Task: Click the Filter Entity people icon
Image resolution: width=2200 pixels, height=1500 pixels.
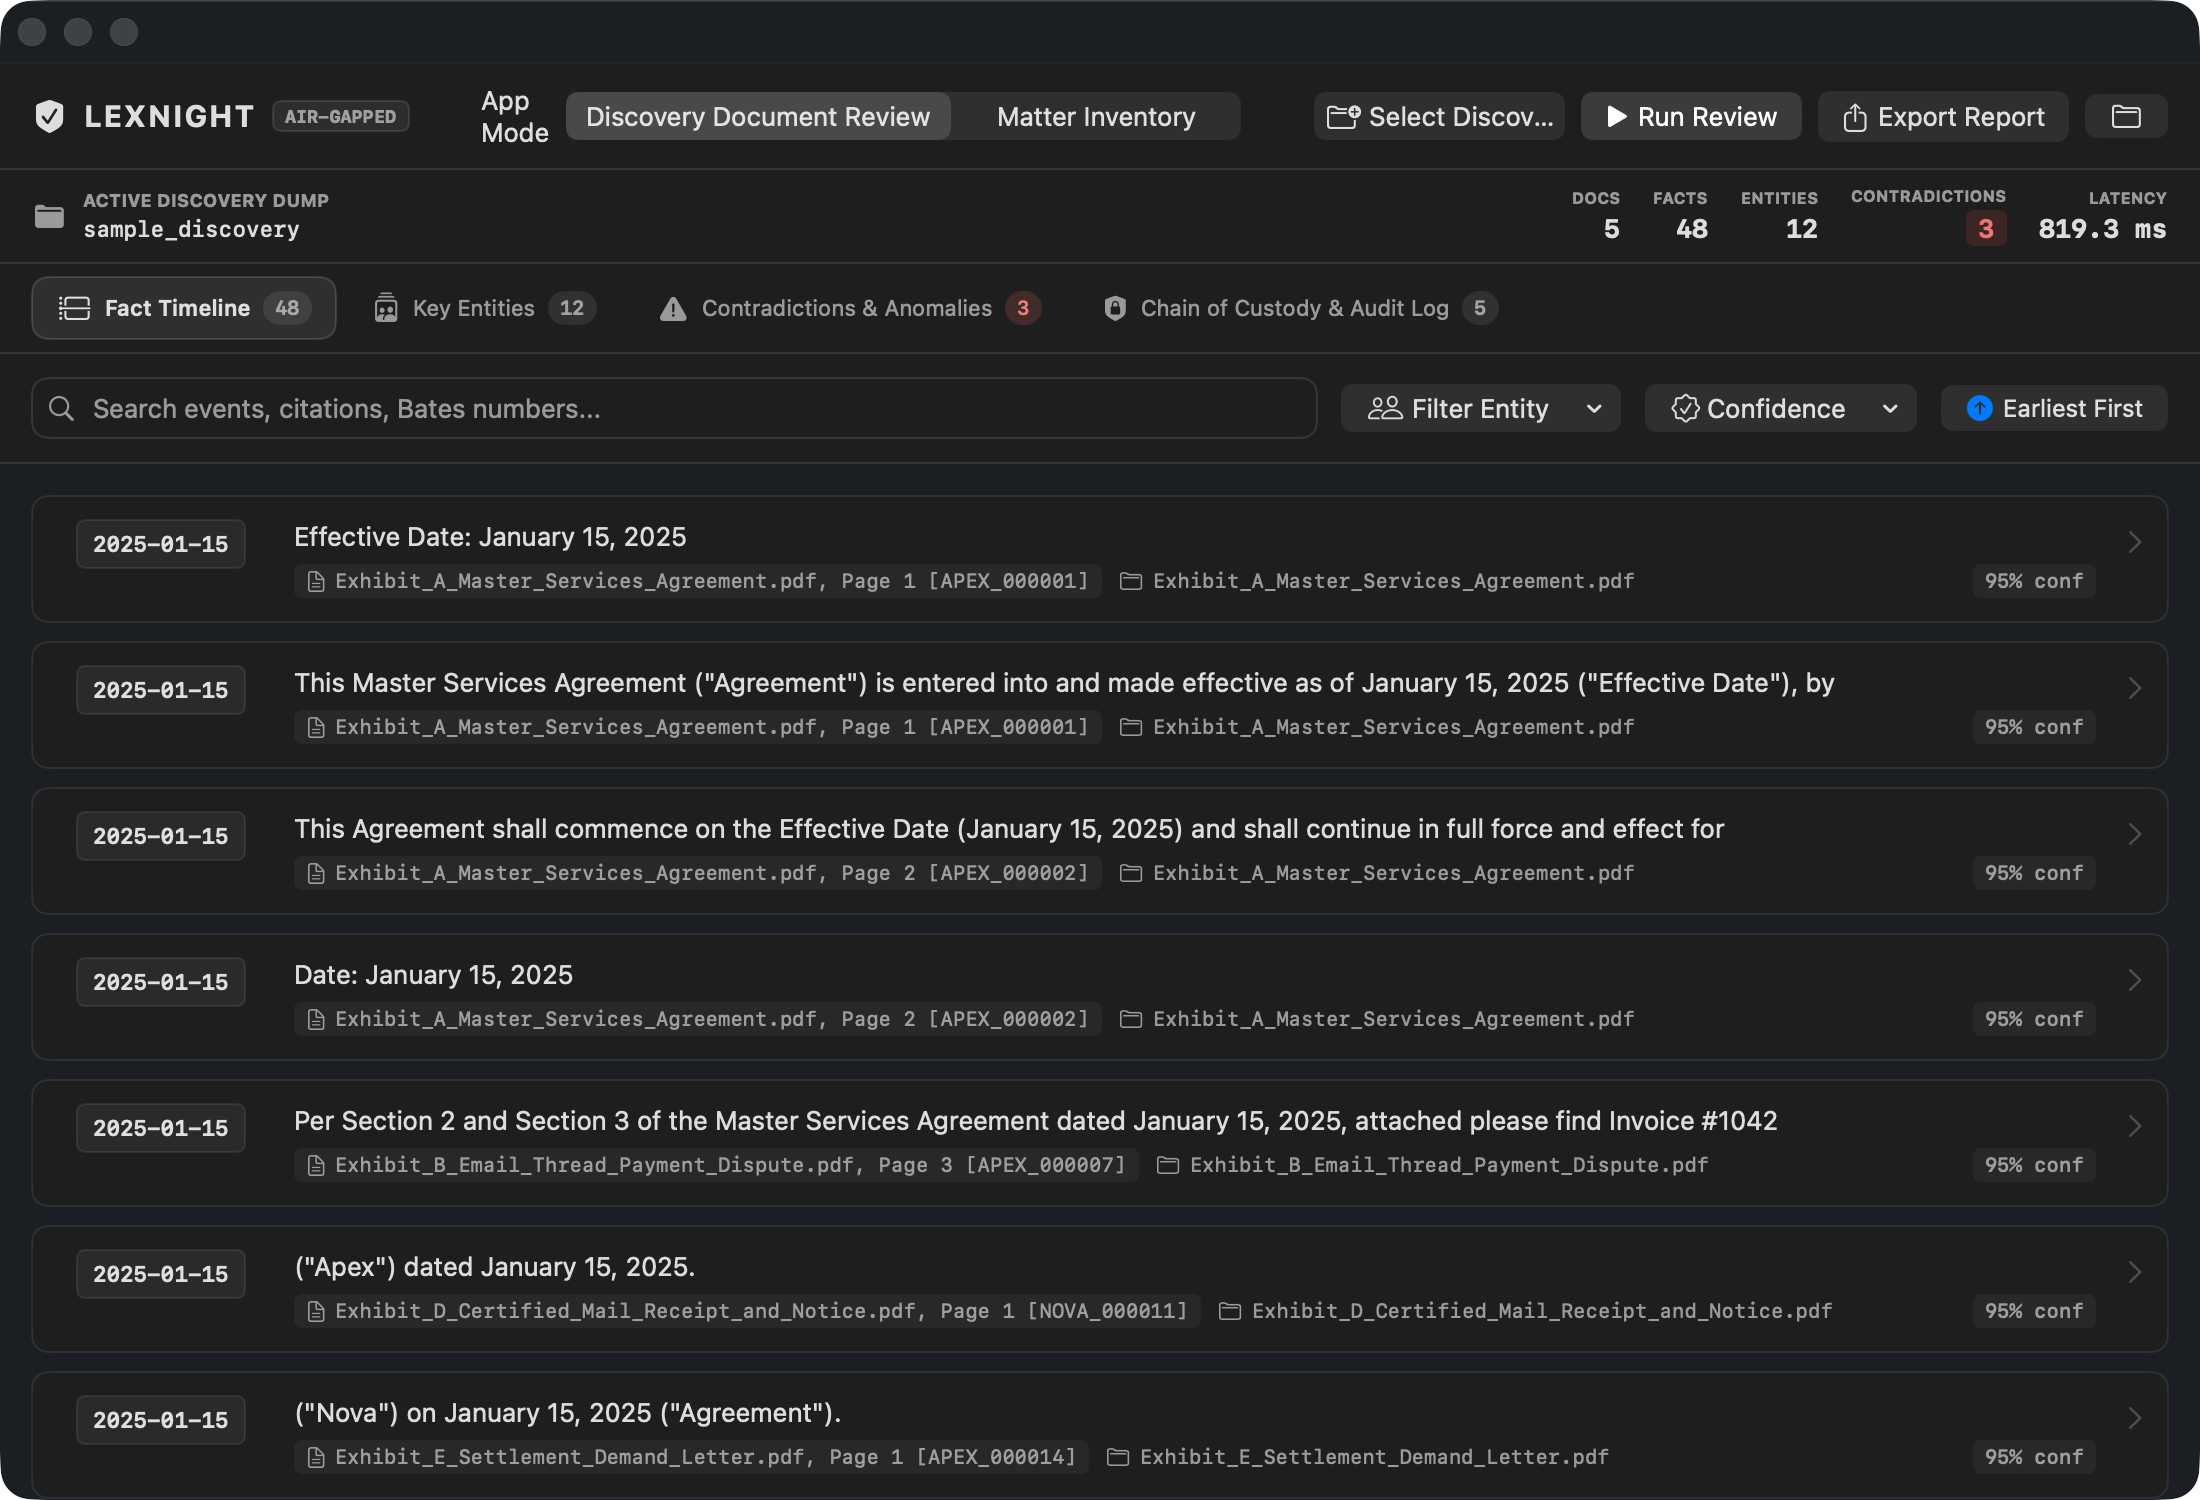Action: [1385, 408]
